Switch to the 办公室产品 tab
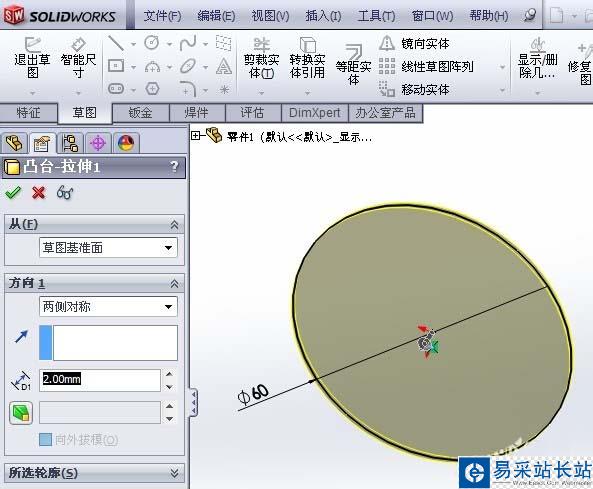This screenshot has width=593, height=489. tap(385, 113)
